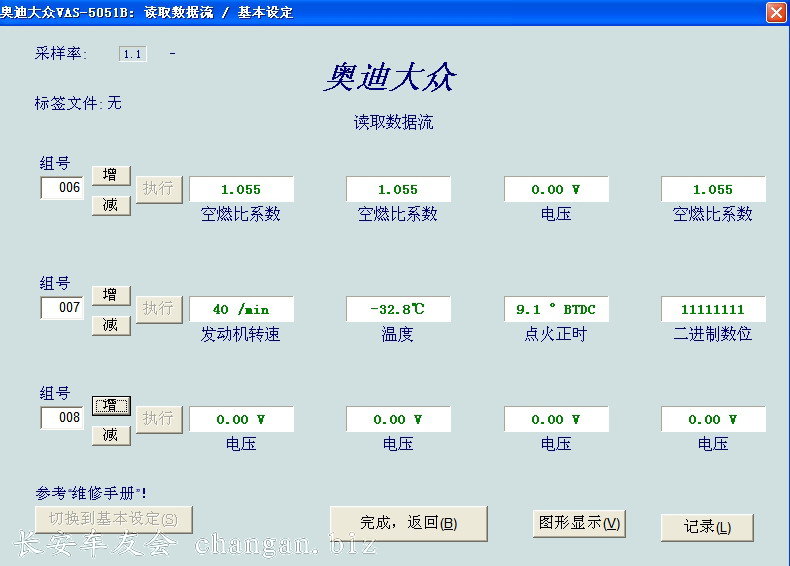Click the 执行 button for group 006
790x566 pixels.
click(x=159, y=190)
